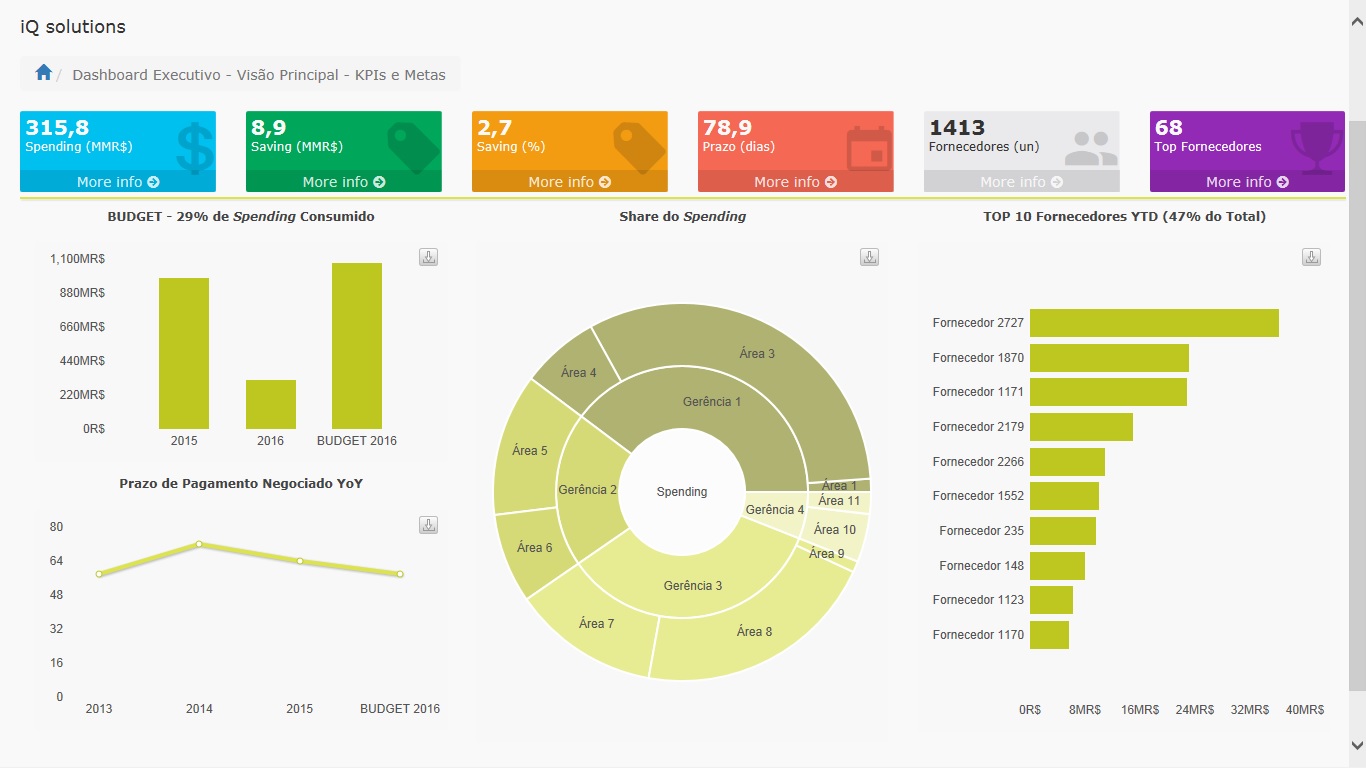Click the dollar sign icon on Spending card

tap(194, 147)
